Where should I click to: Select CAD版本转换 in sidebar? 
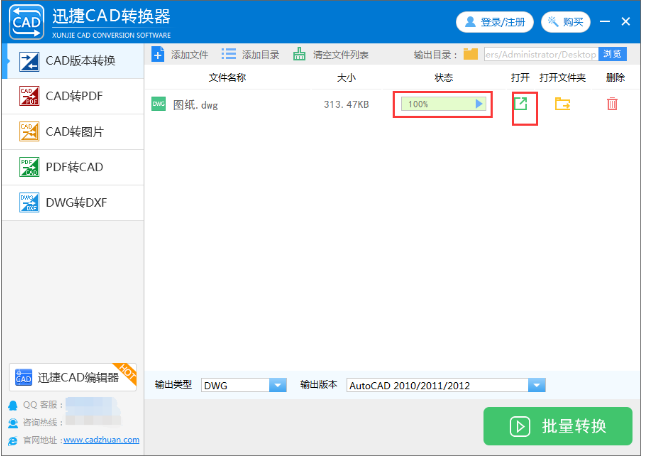click(x=73, y=61)
